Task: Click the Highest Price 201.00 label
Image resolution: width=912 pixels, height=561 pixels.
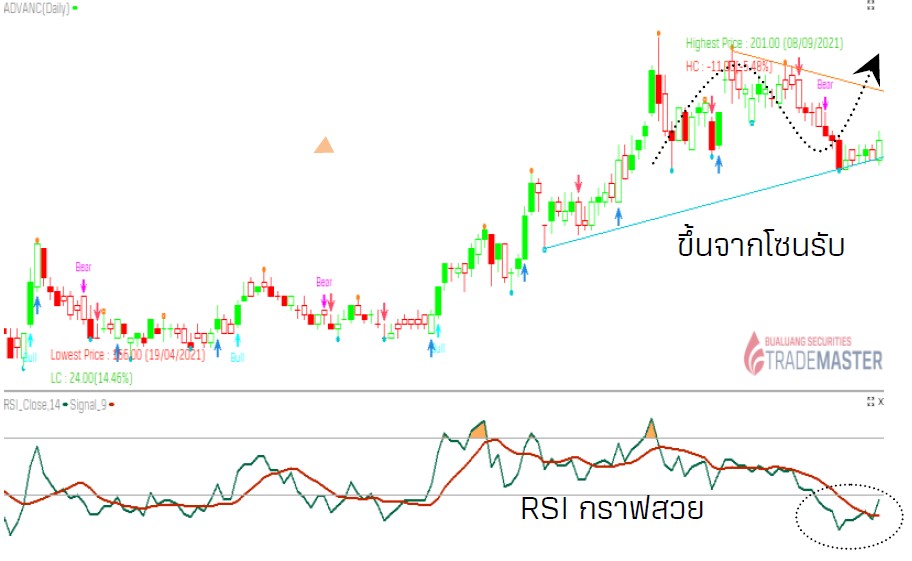Action: [x=764, y=43]
